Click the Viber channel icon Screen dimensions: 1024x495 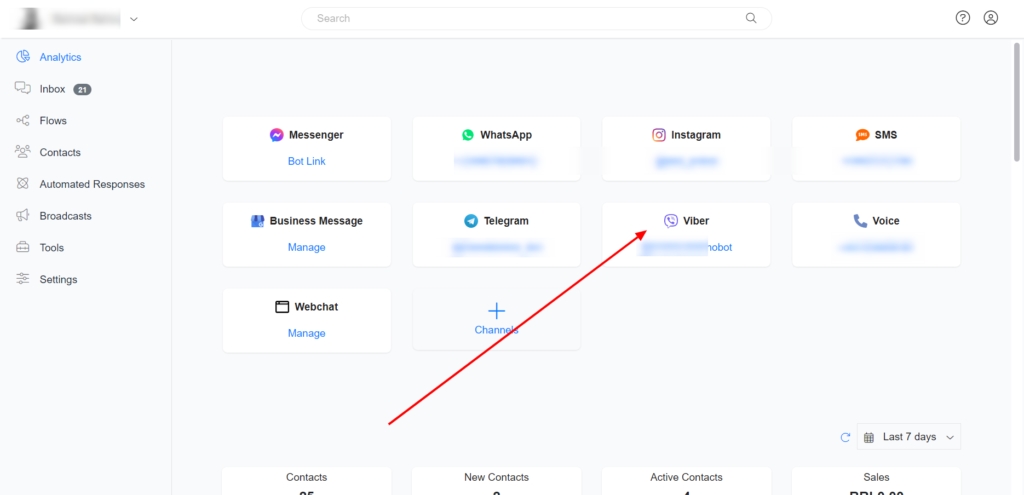point(670,221)
